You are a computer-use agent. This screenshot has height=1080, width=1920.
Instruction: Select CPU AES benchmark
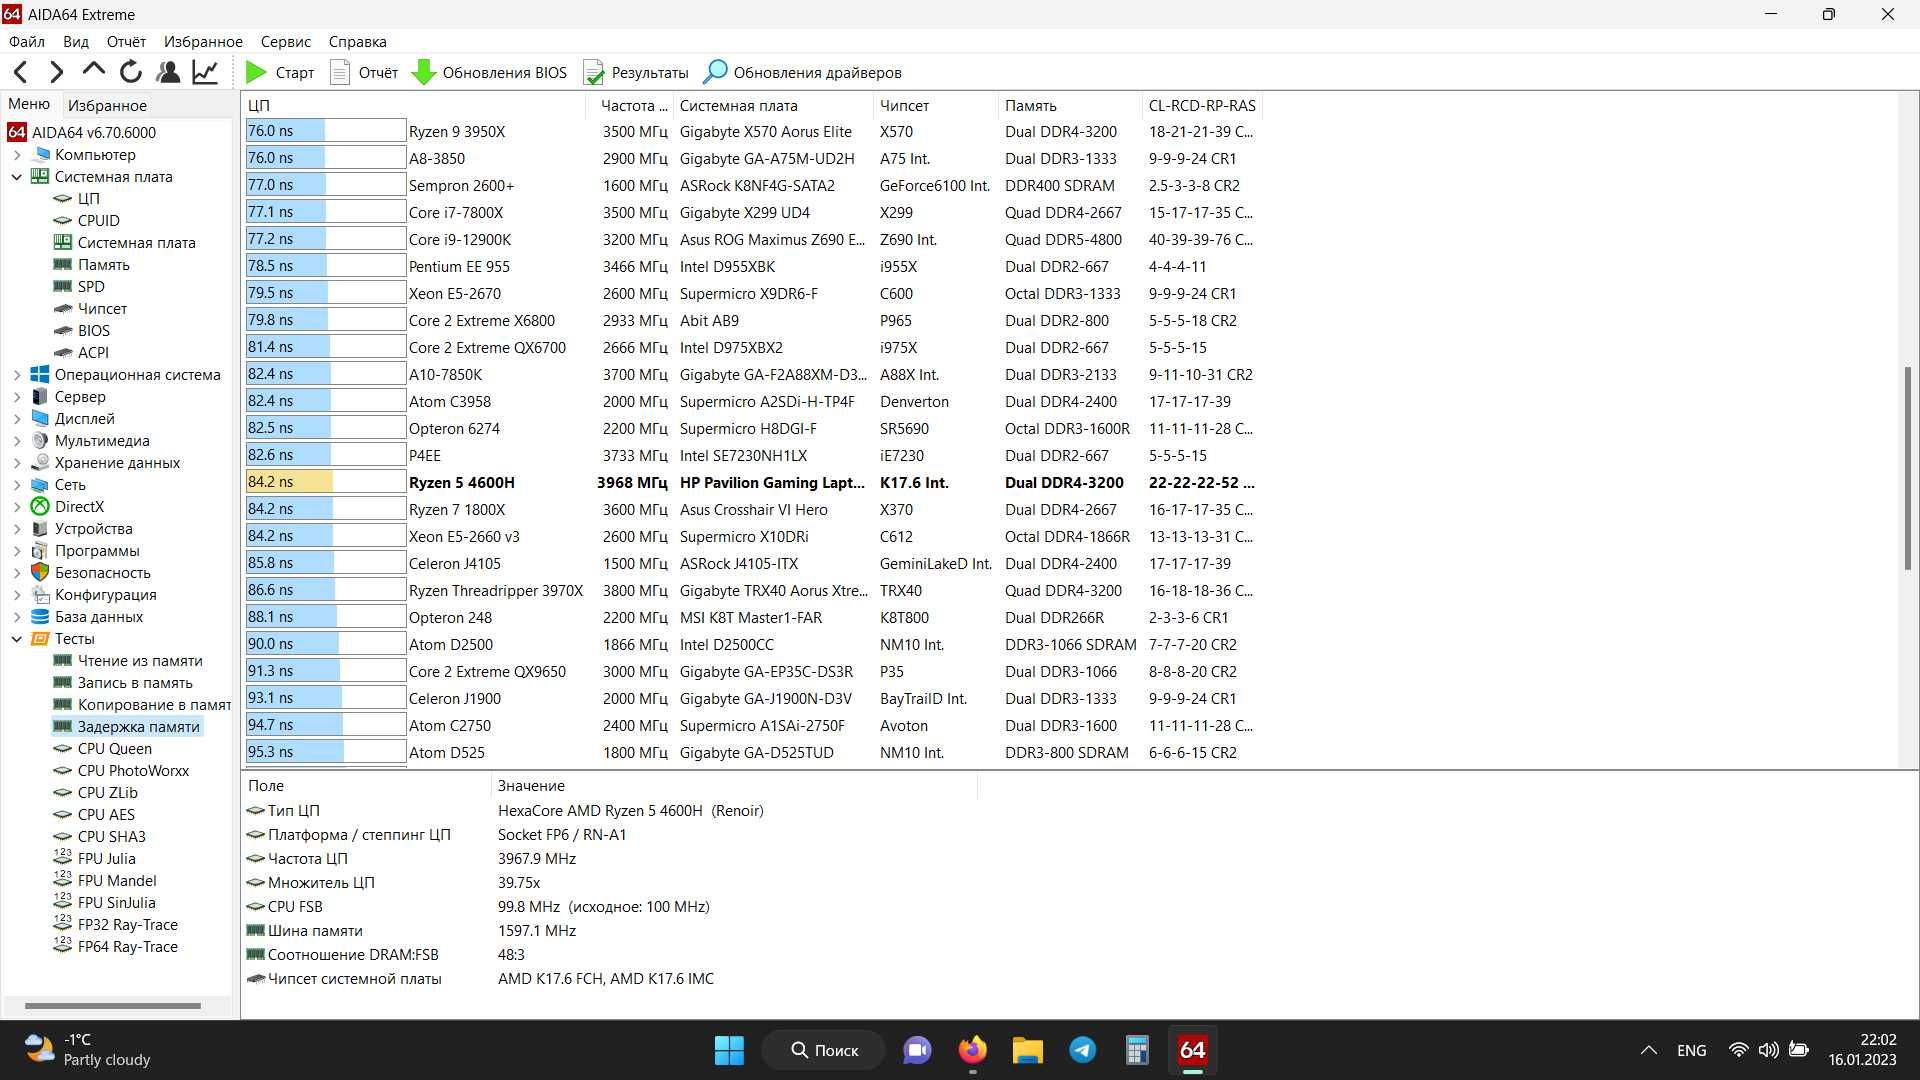click(x=94, y=815)
